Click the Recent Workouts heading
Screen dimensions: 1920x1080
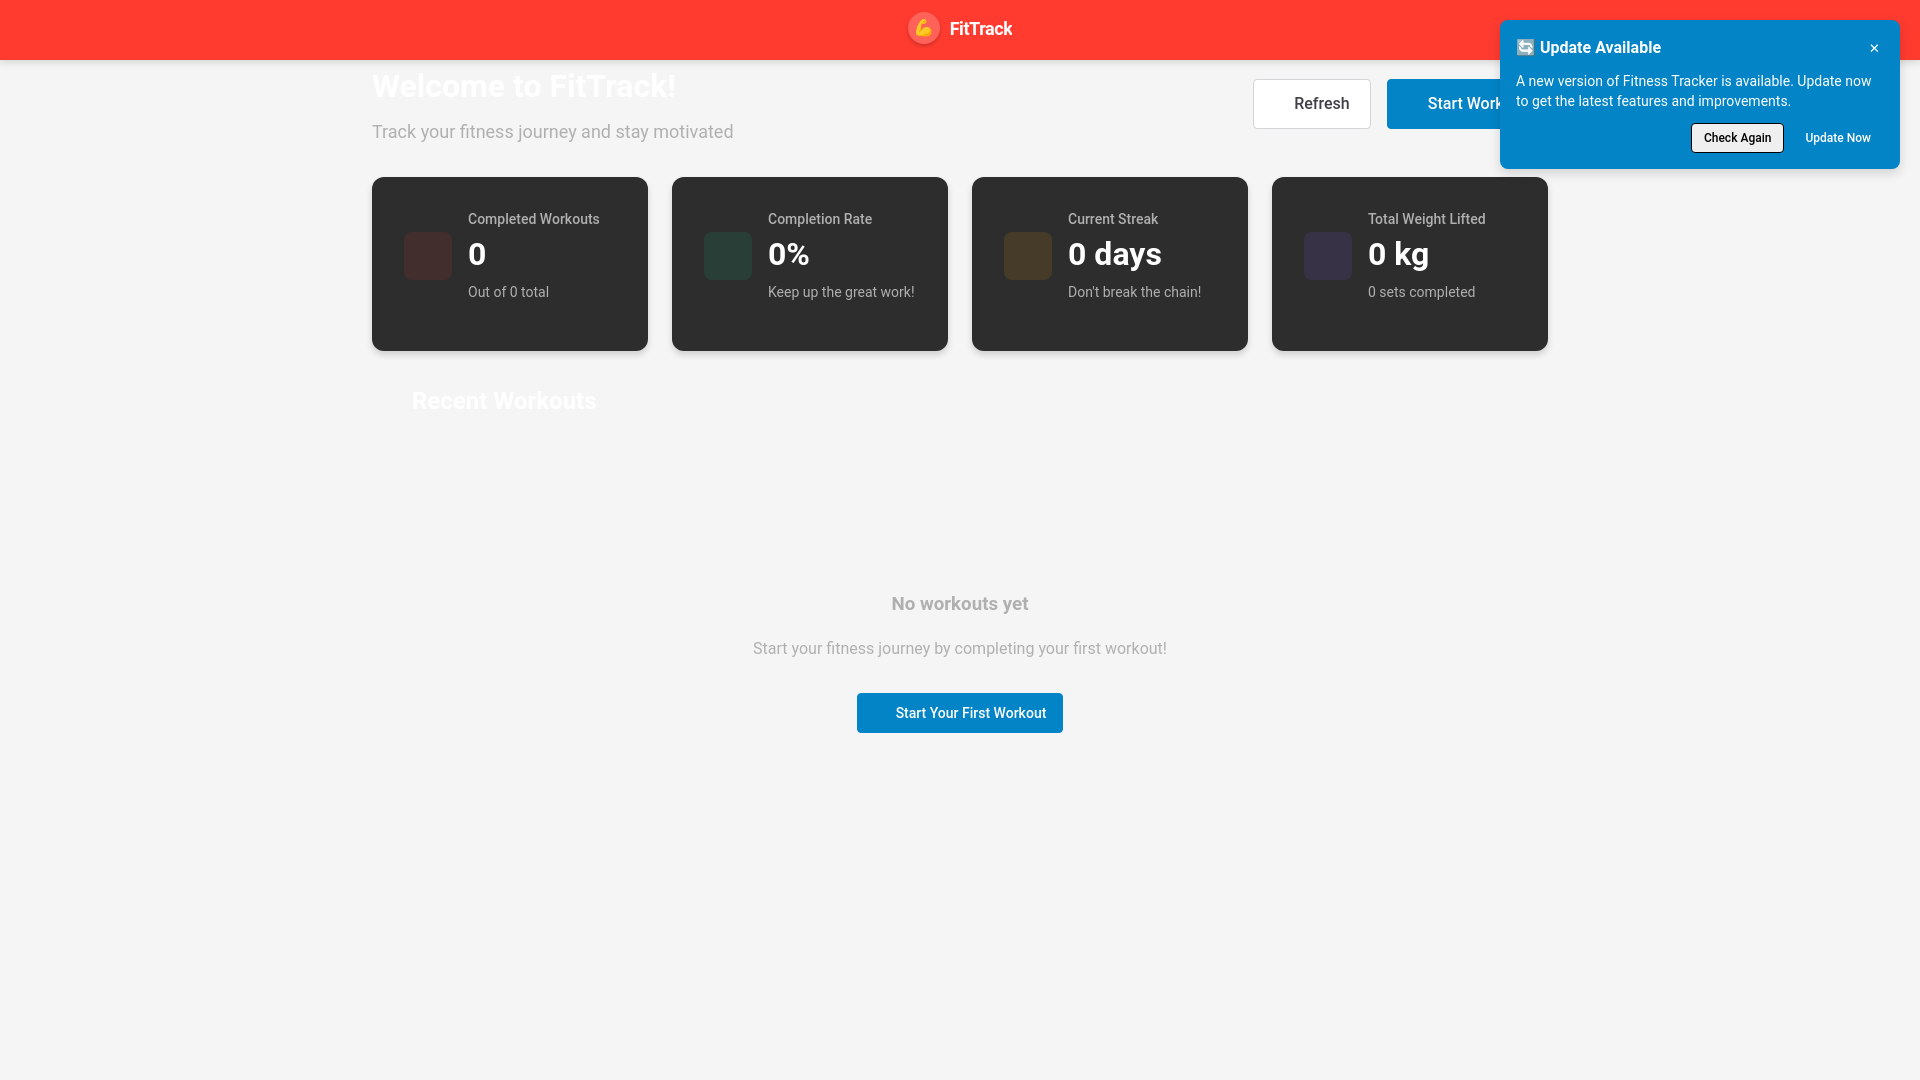point(504,401)
